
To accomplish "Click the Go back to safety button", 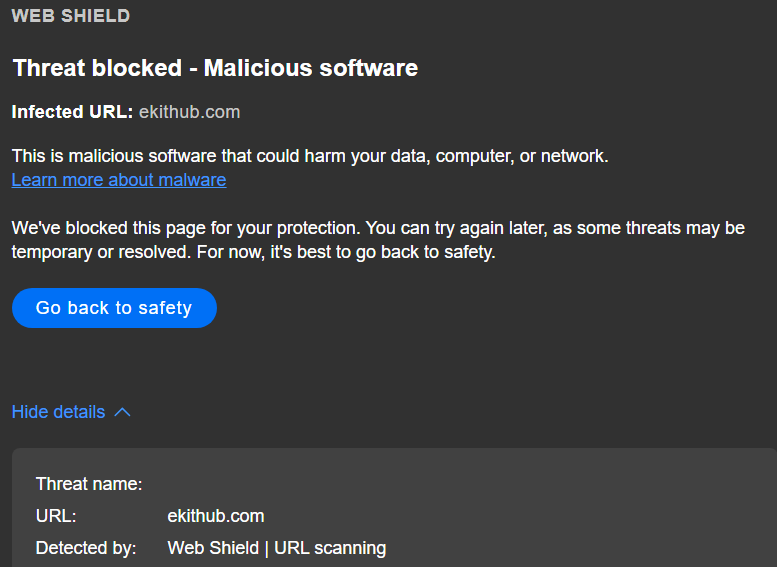I will tap(114, 308).
